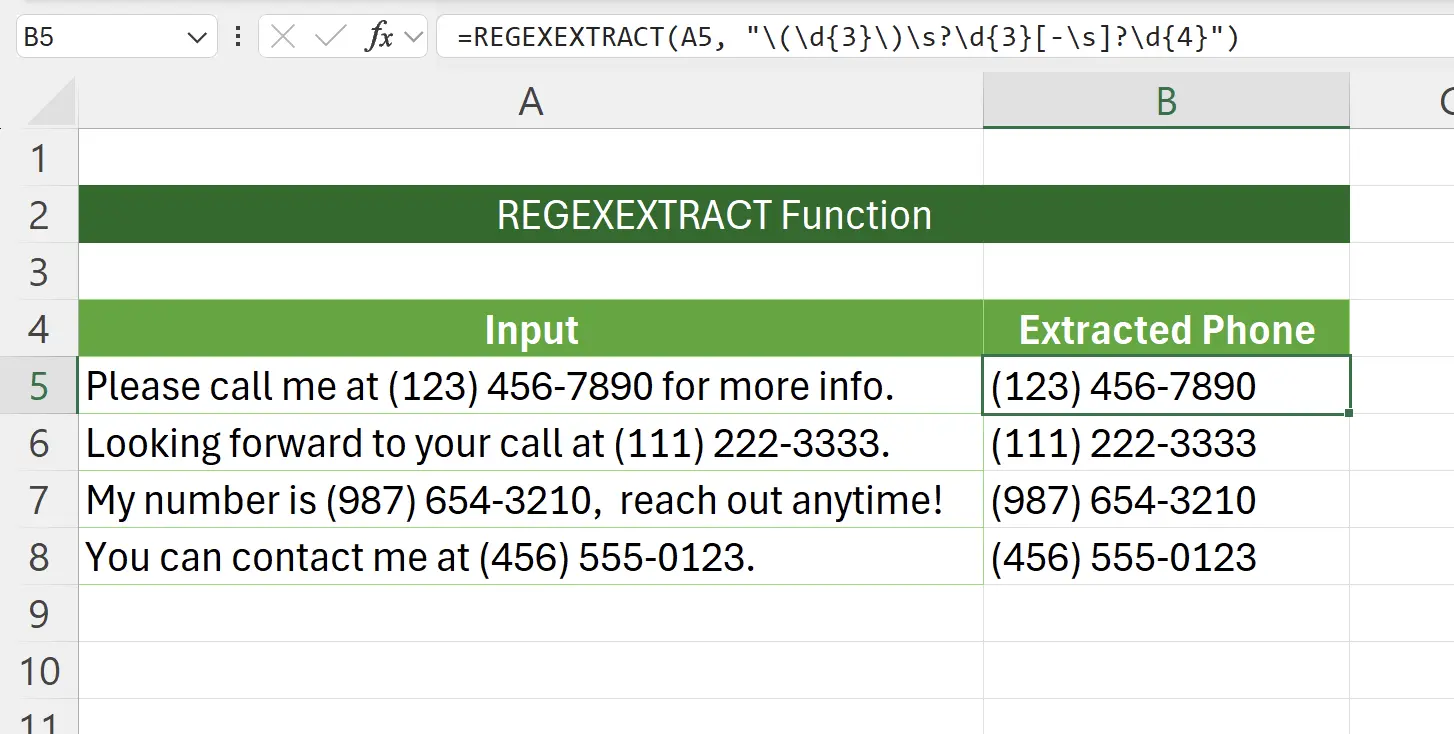1454x734 pixels.
Task: Select cell containing (111) 222-3333 result
Action: click(x=1166, y=443)
